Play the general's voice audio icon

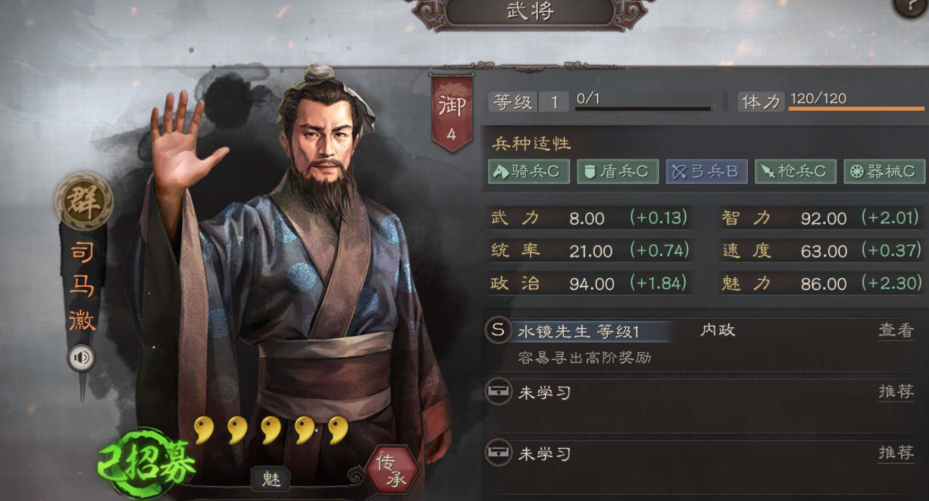[x=81, y=358]
